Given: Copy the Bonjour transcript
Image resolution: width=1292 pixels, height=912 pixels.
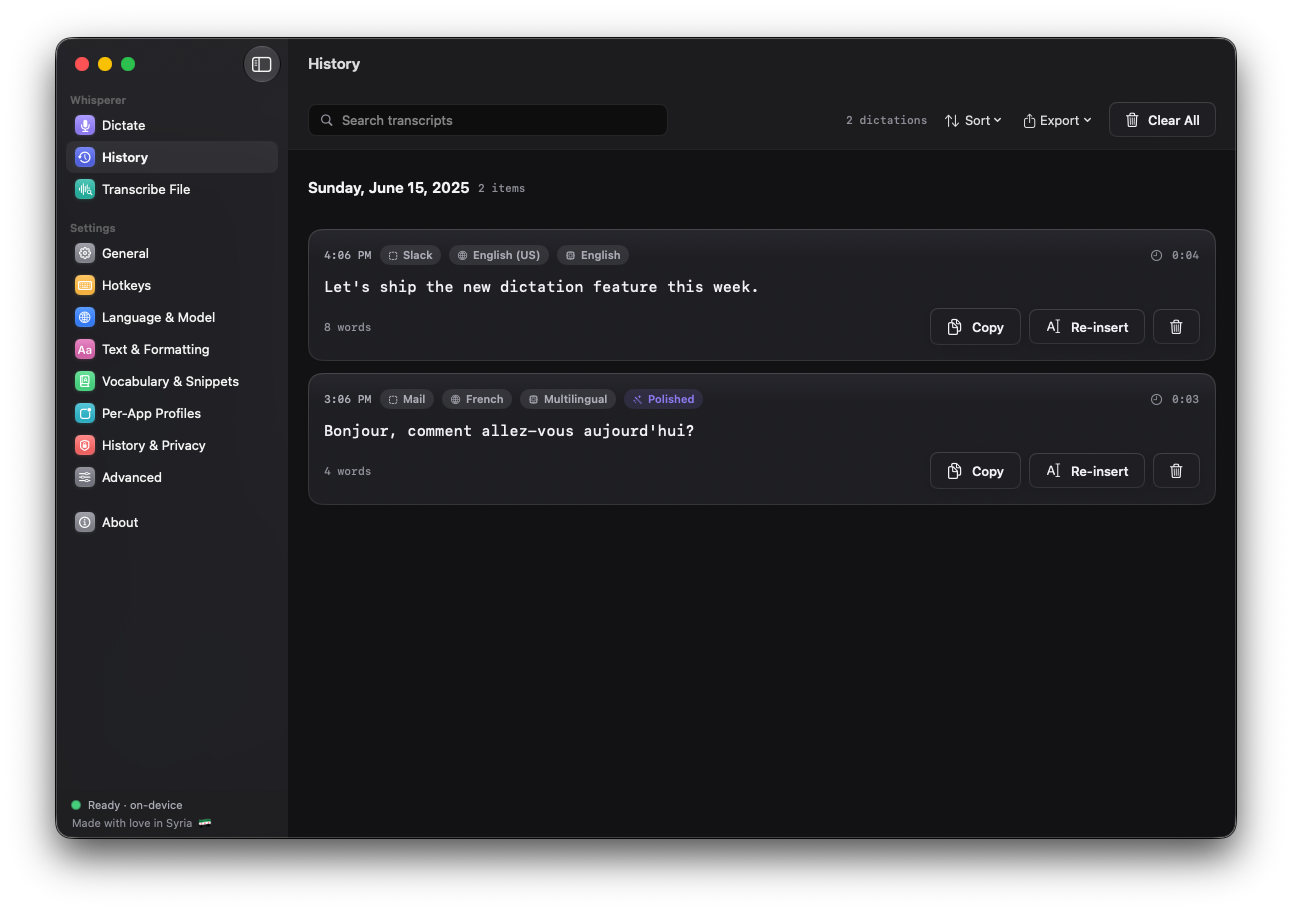Looking at the screenshot, I should pyautogui.click(x=975, y=471).
